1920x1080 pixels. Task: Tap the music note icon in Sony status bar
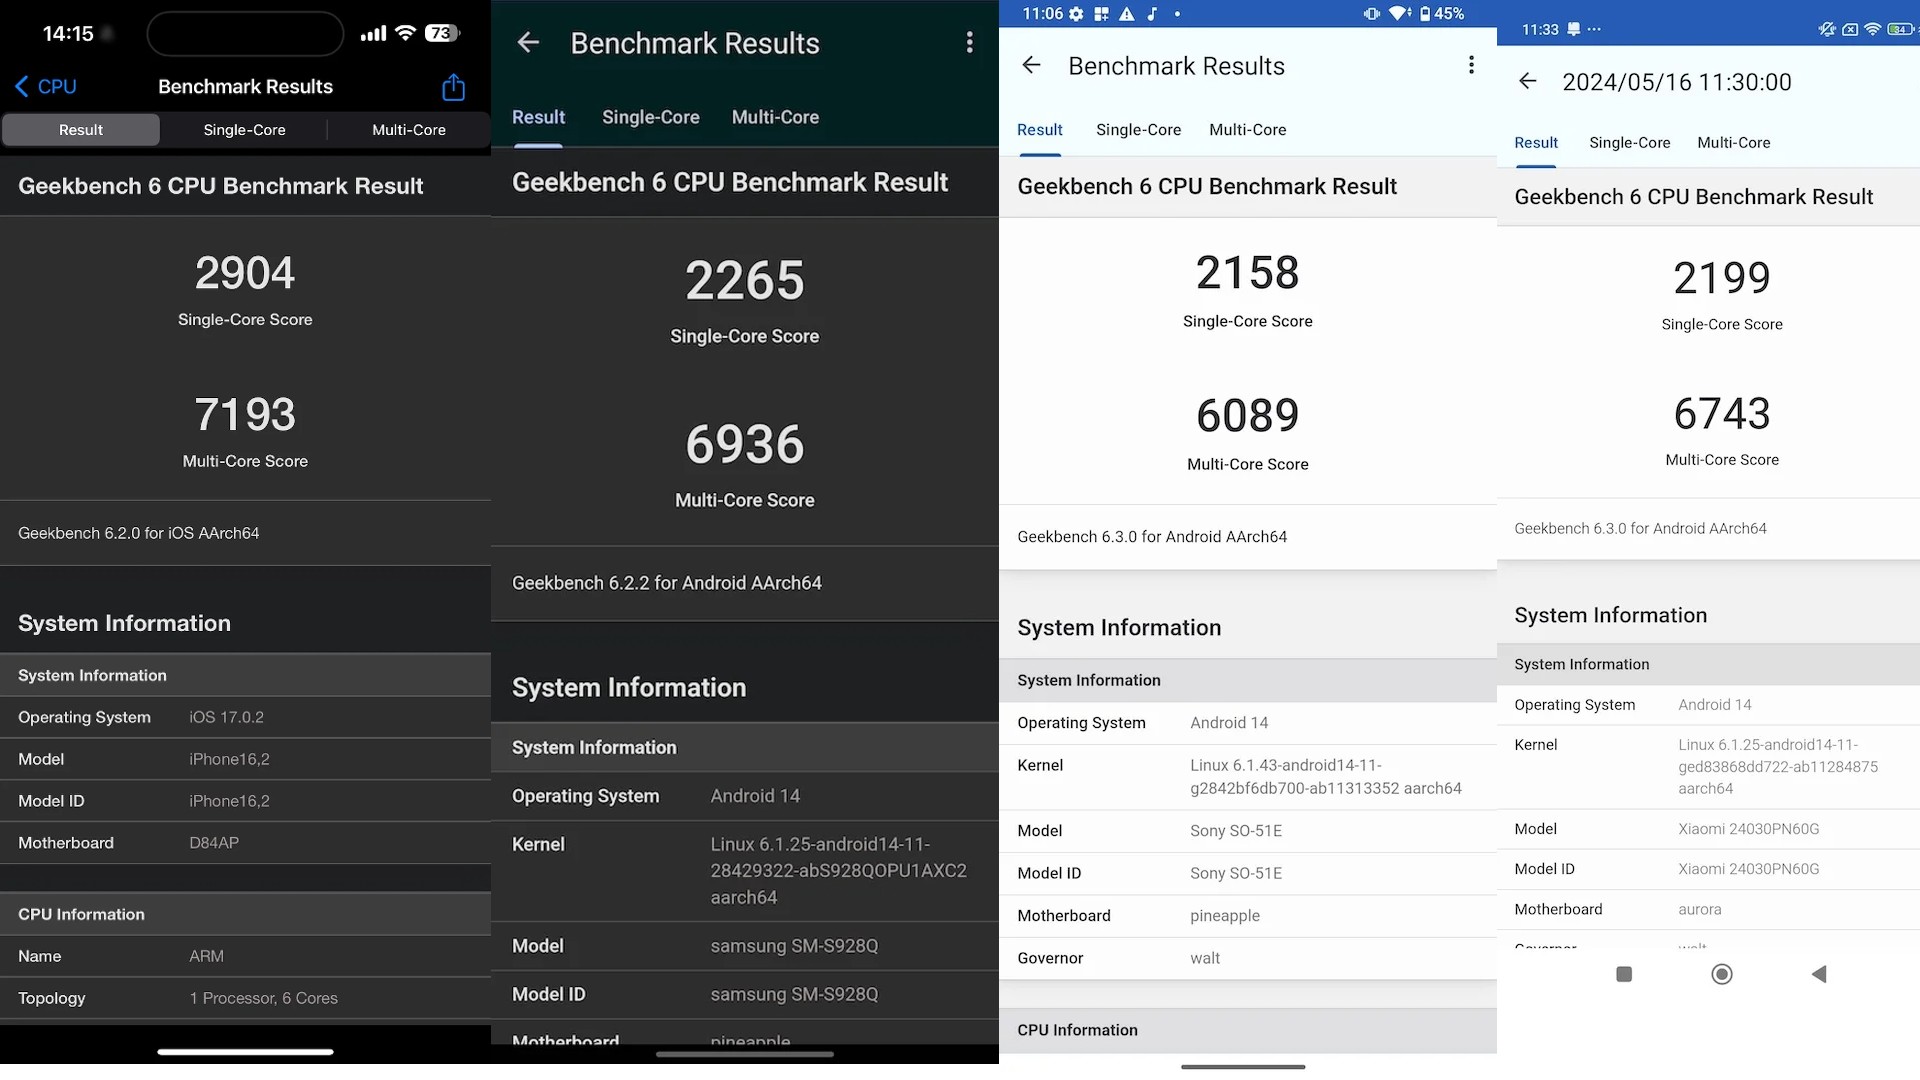click(x=1152, y=14)
